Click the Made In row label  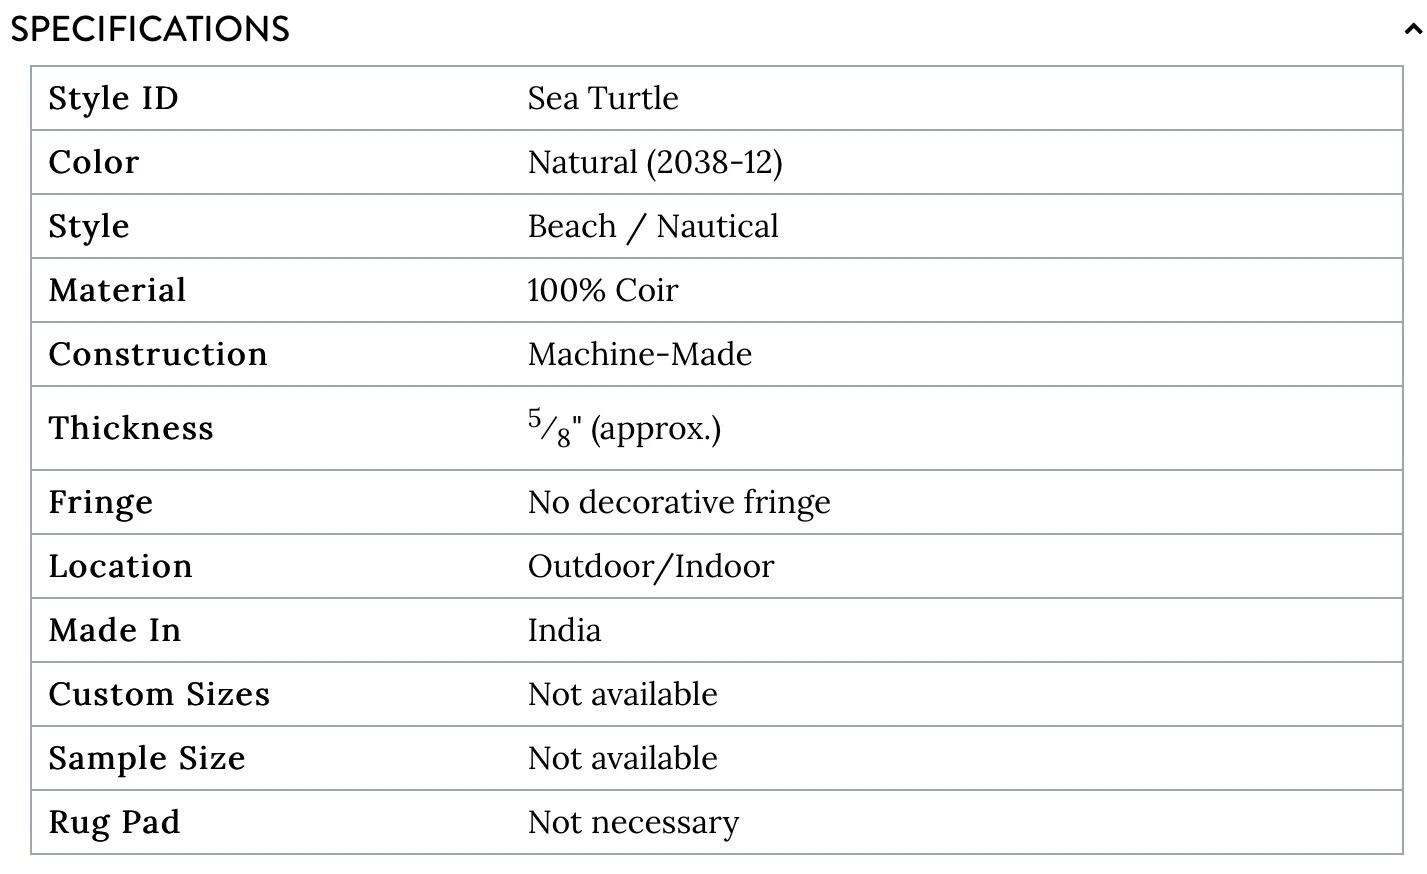coord(115,630)
